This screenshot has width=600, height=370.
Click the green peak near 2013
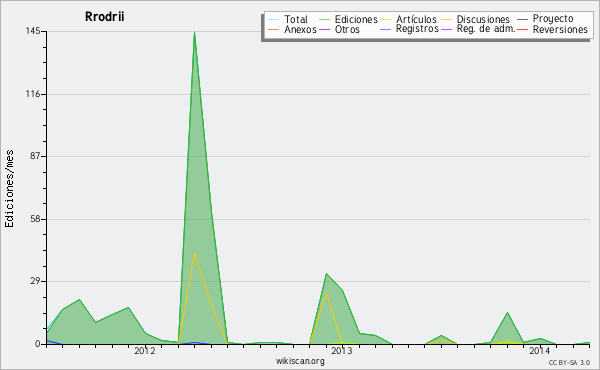(x=326, y=274)
